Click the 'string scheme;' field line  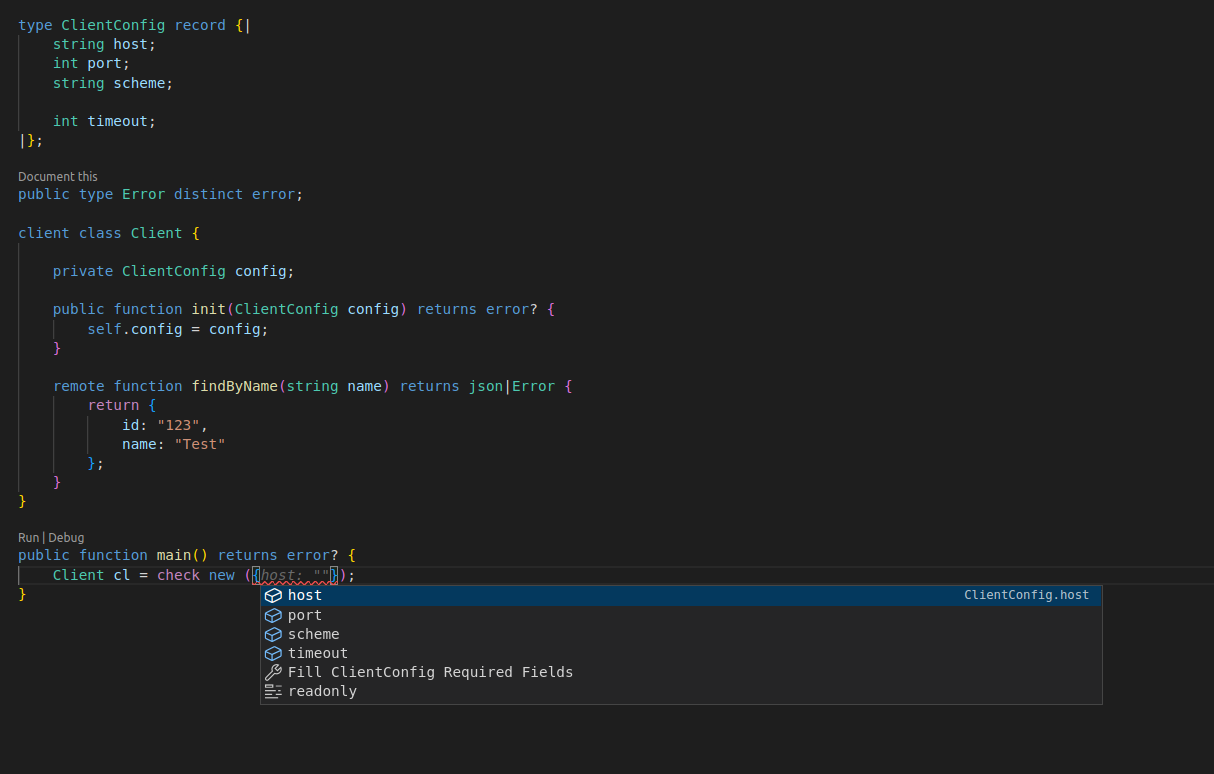(113, 83)
